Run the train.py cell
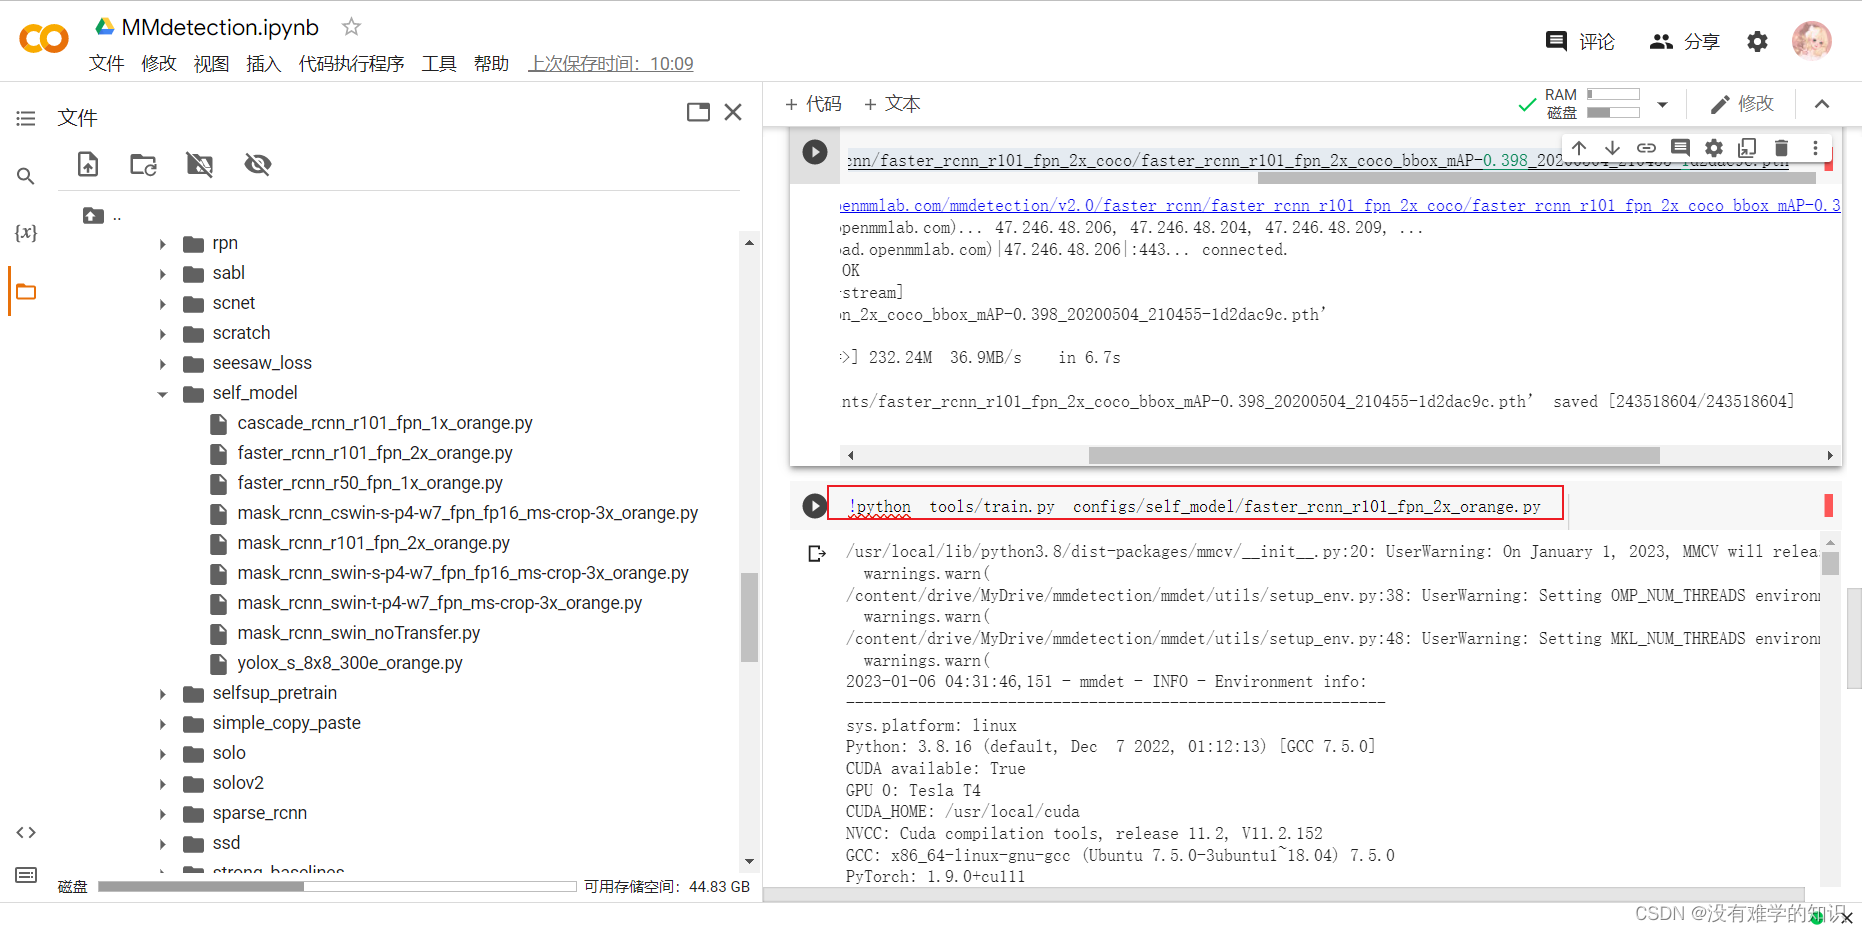 (815, 506)
